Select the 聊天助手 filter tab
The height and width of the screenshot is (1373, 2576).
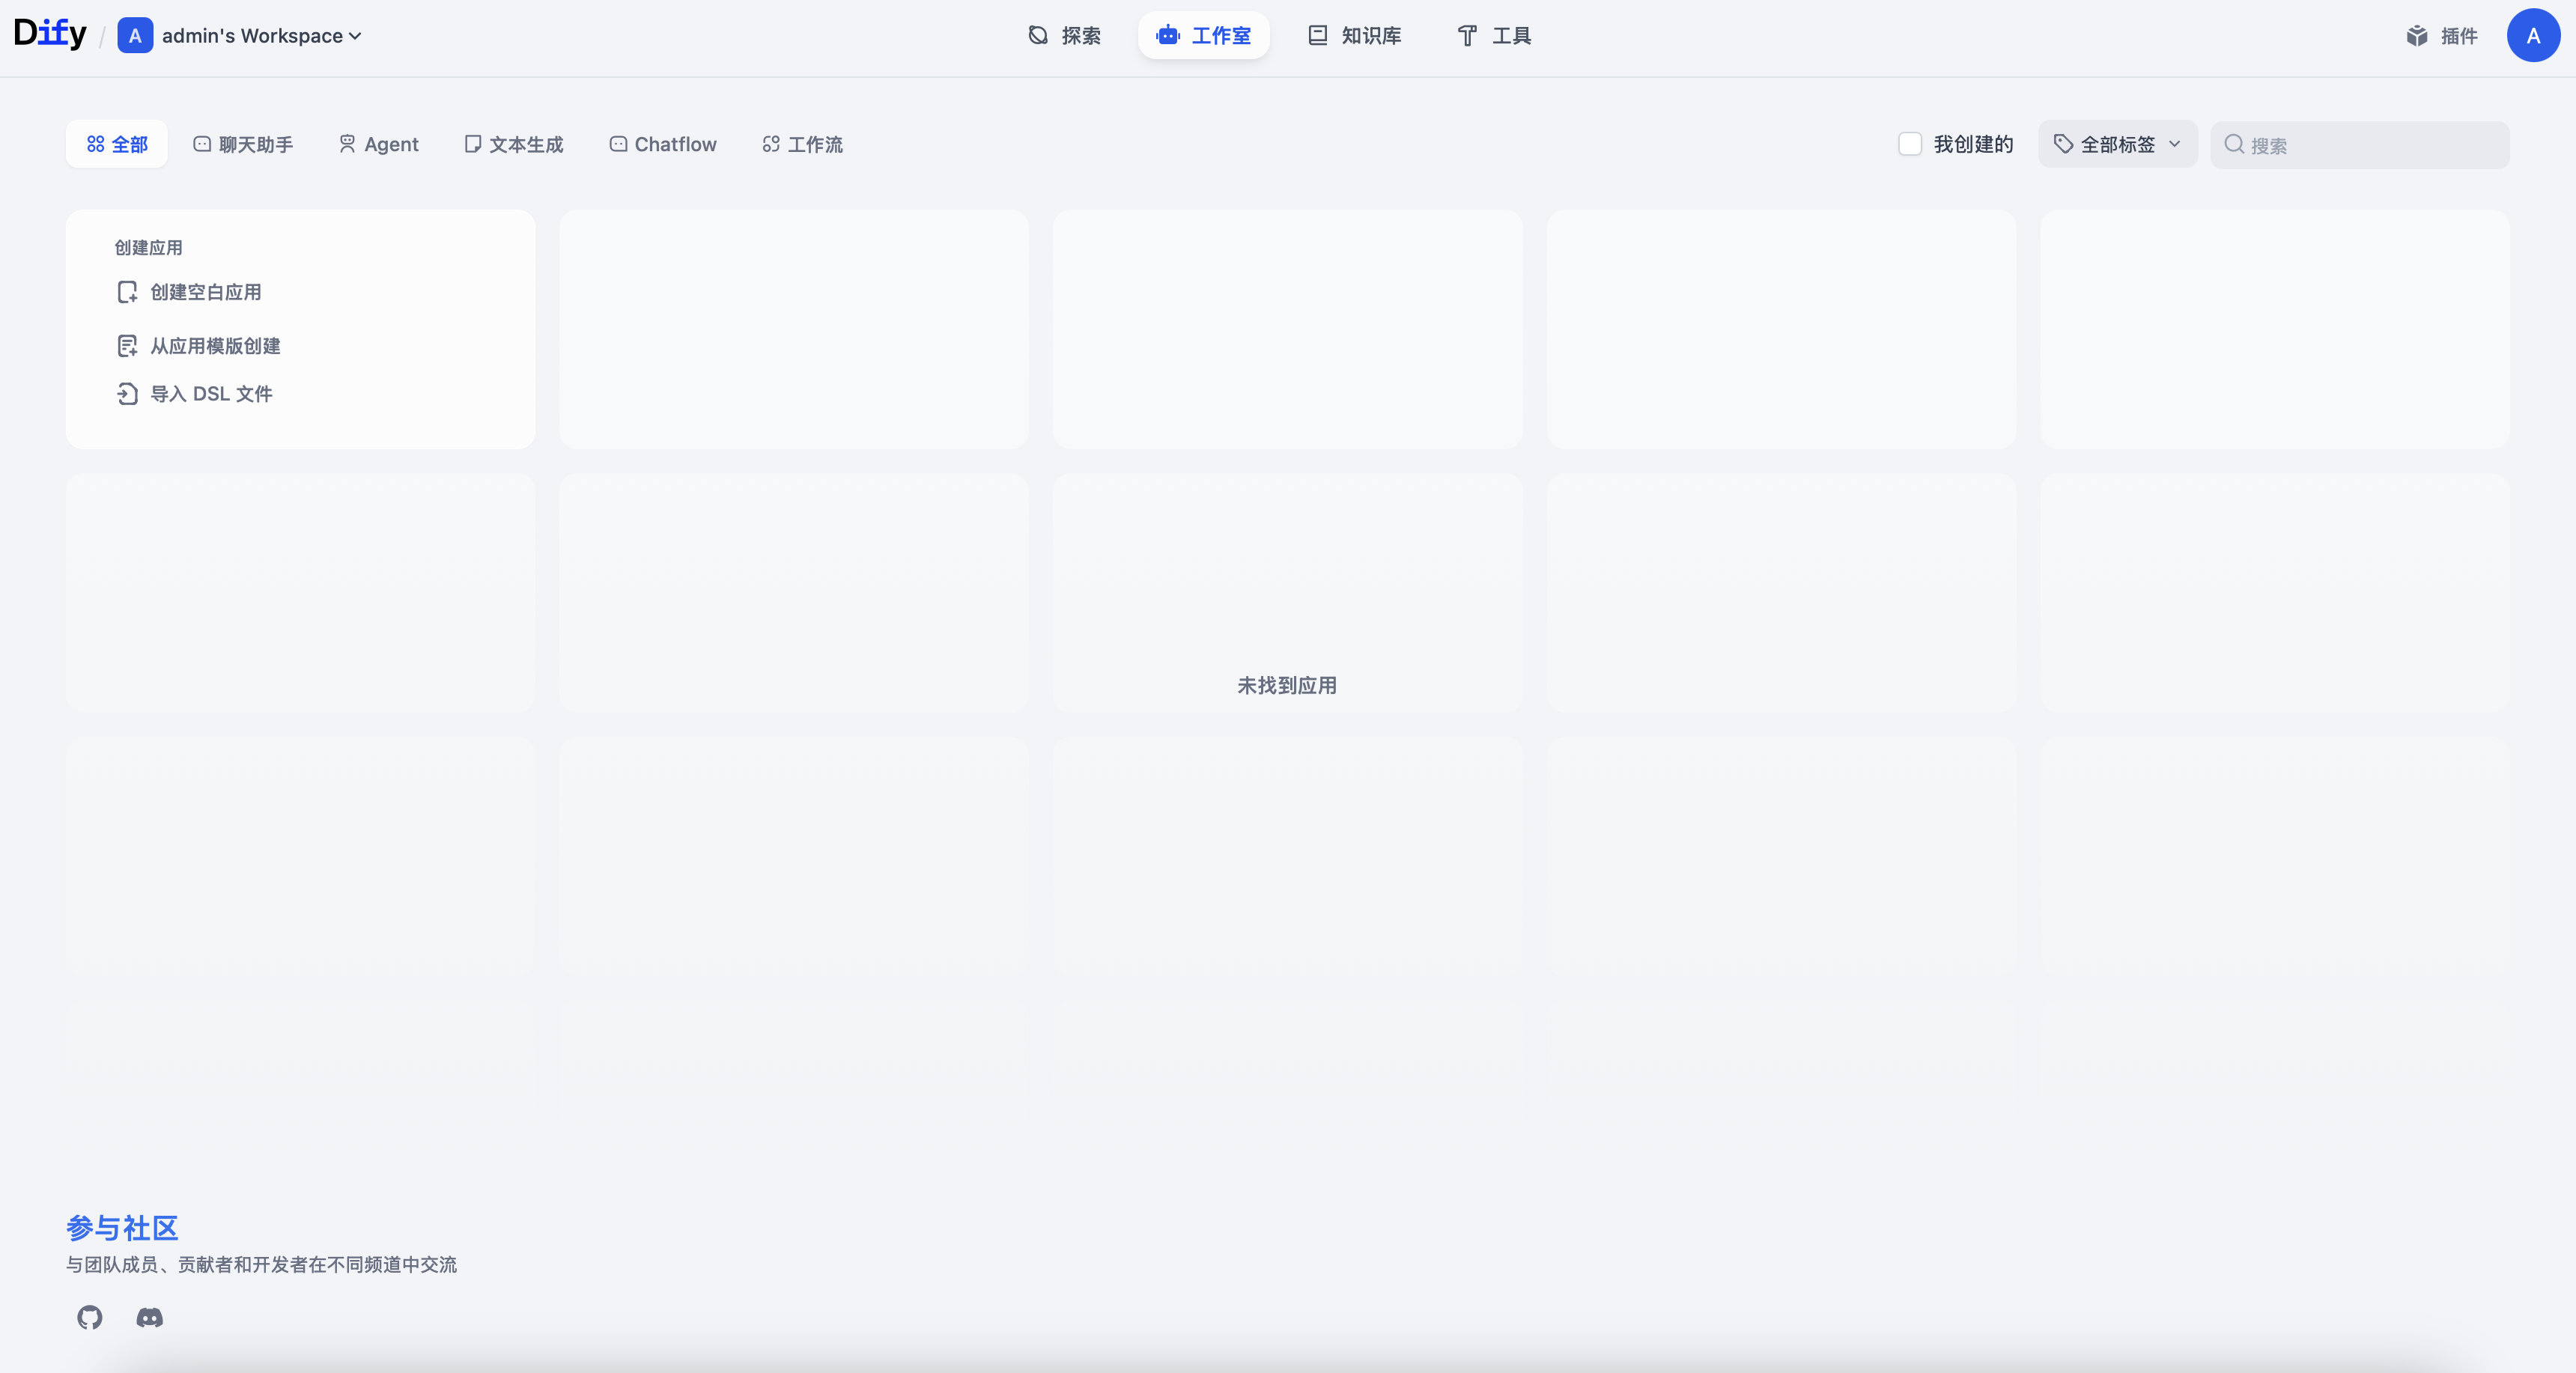click(243, 144)
